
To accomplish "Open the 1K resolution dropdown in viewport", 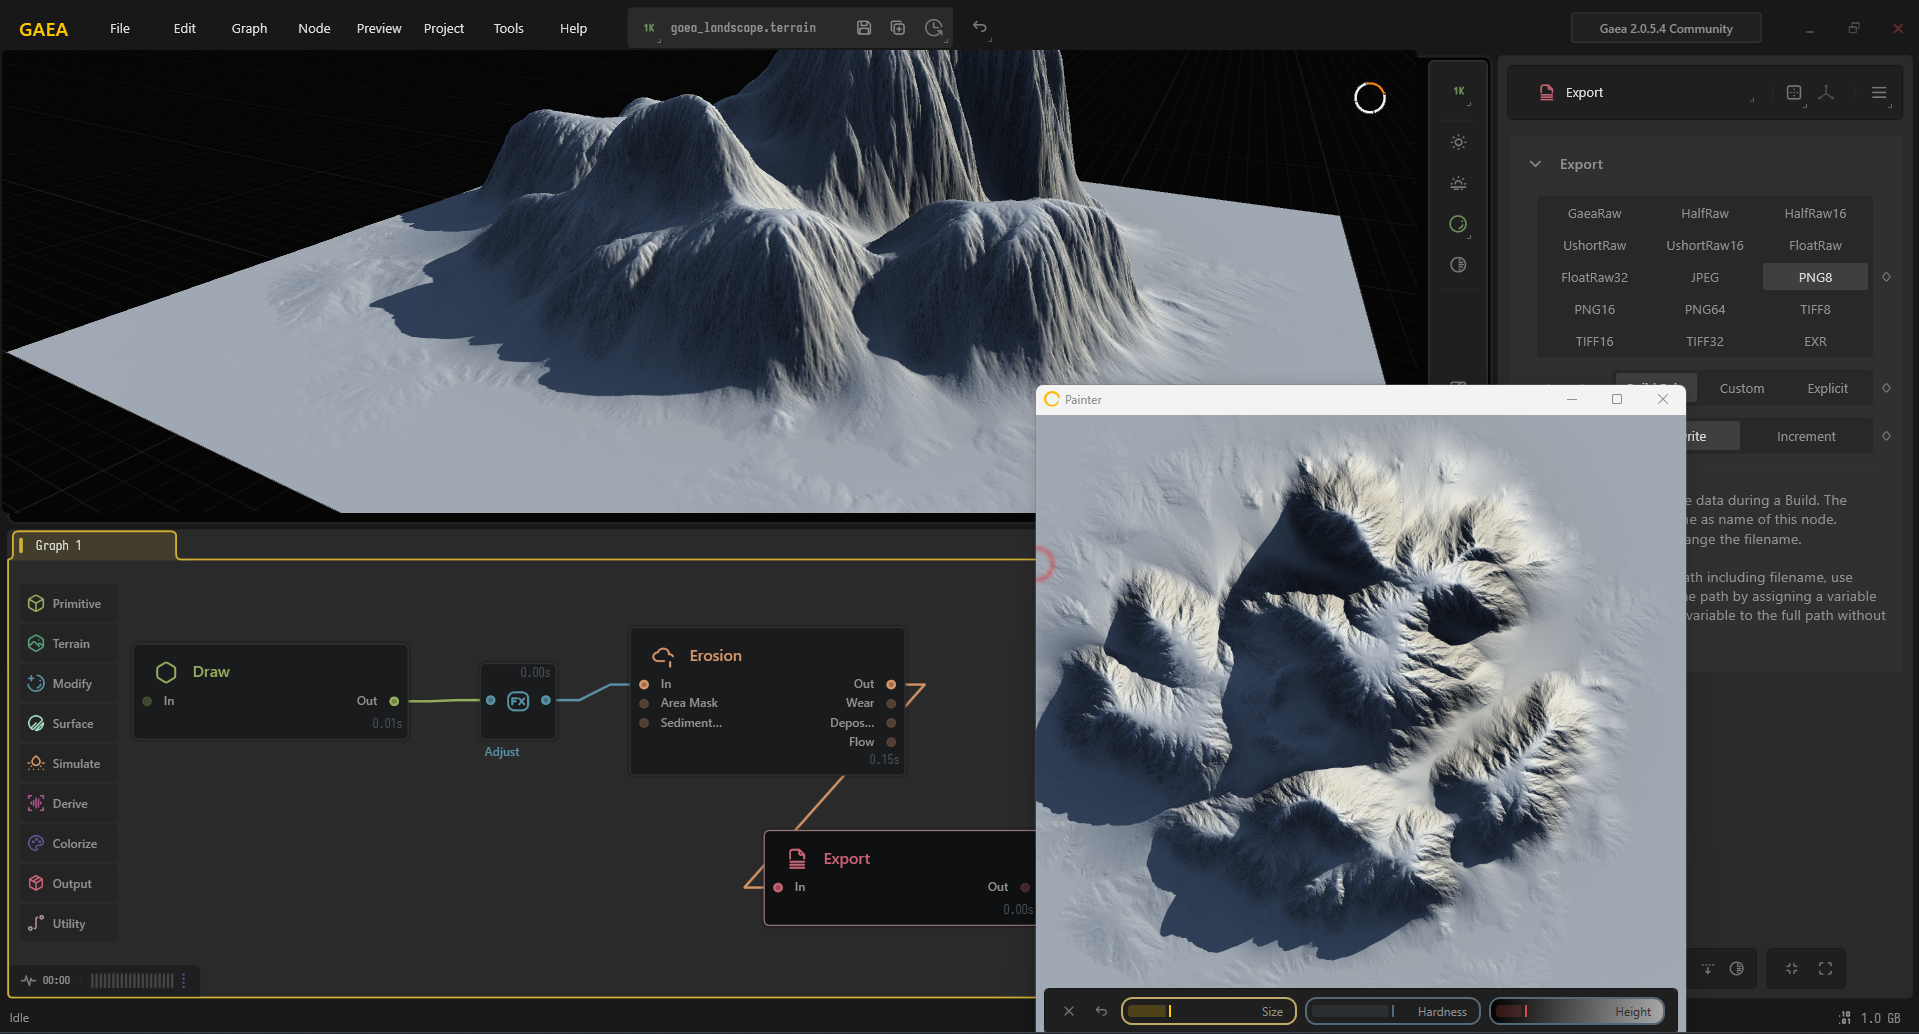I will tap(1459, 91).
